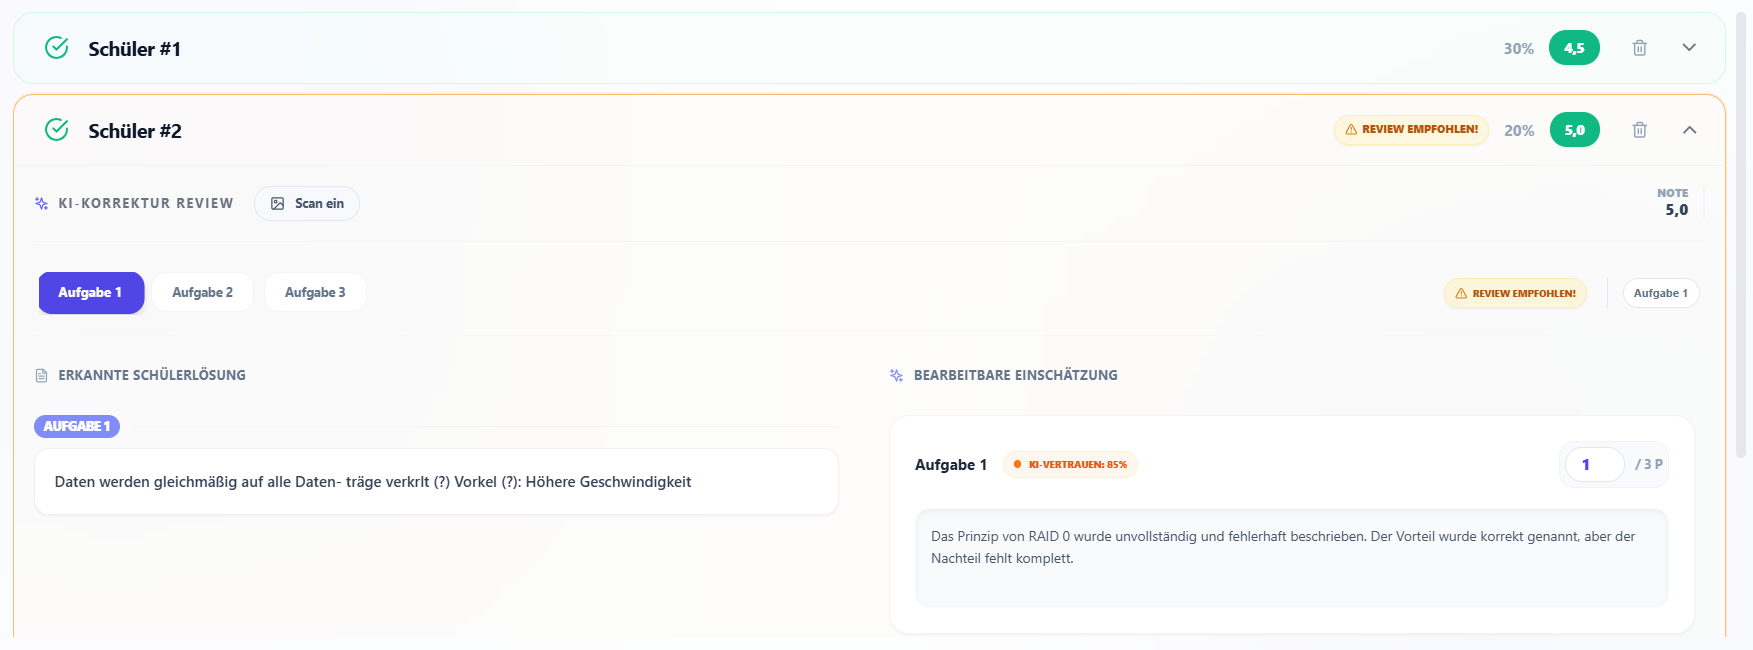The width and height of the screenshot is (1753, 650).
Task: Click the sparkle icon beside KI-Korrektur Review
Action: [42, 203]
